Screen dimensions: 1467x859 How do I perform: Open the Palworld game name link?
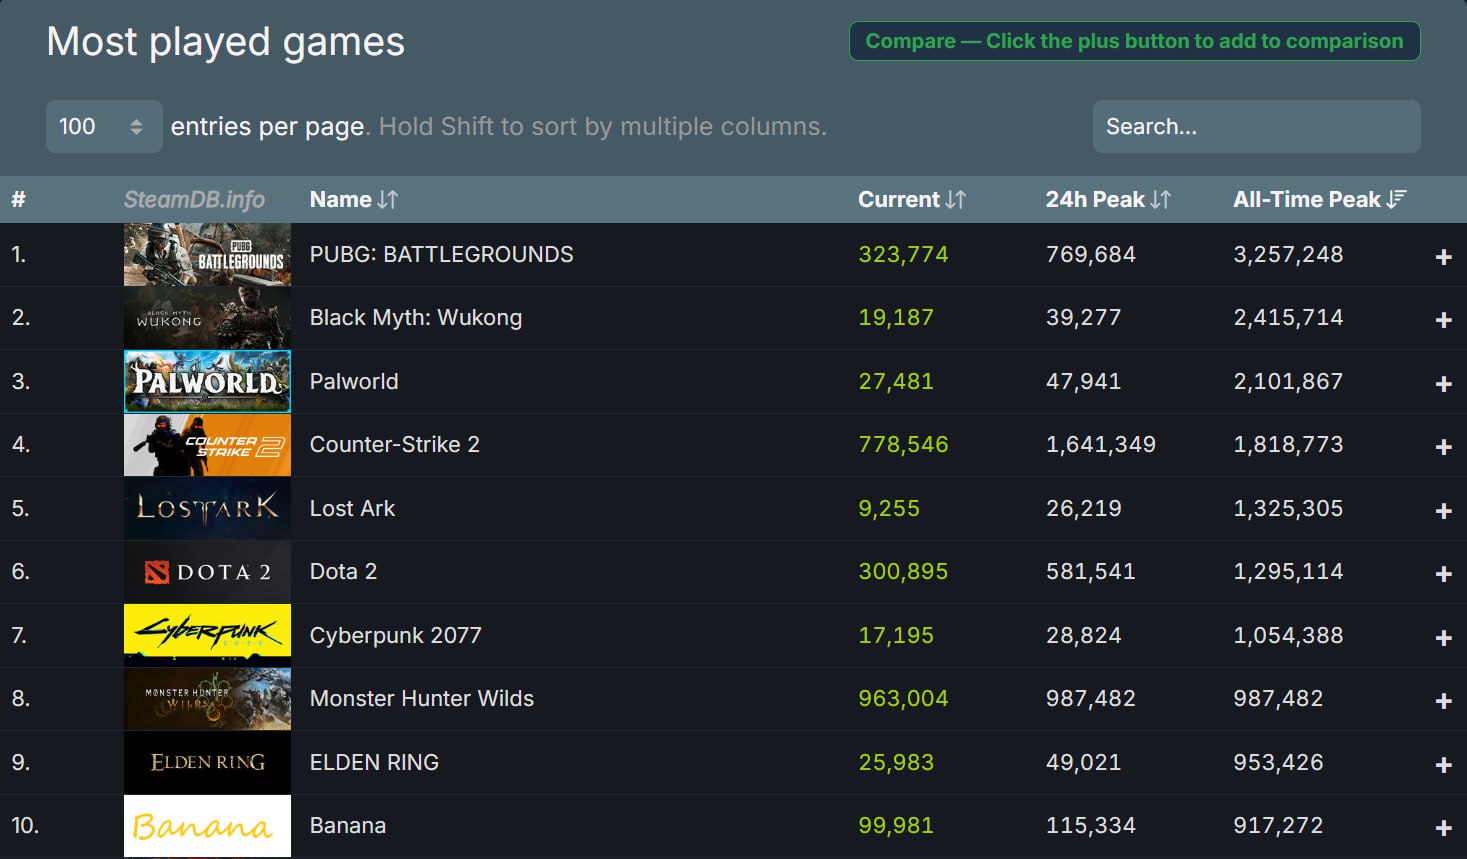tap(354, 382)
